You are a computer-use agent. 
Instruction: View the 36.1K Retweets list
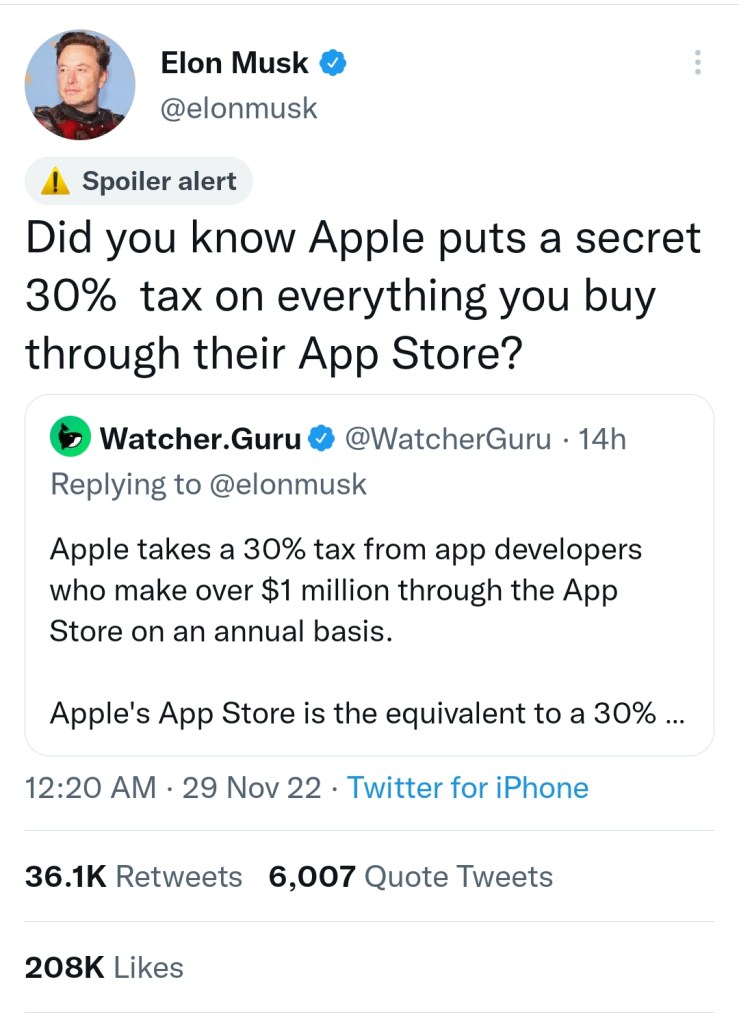(x=133, y=877)
